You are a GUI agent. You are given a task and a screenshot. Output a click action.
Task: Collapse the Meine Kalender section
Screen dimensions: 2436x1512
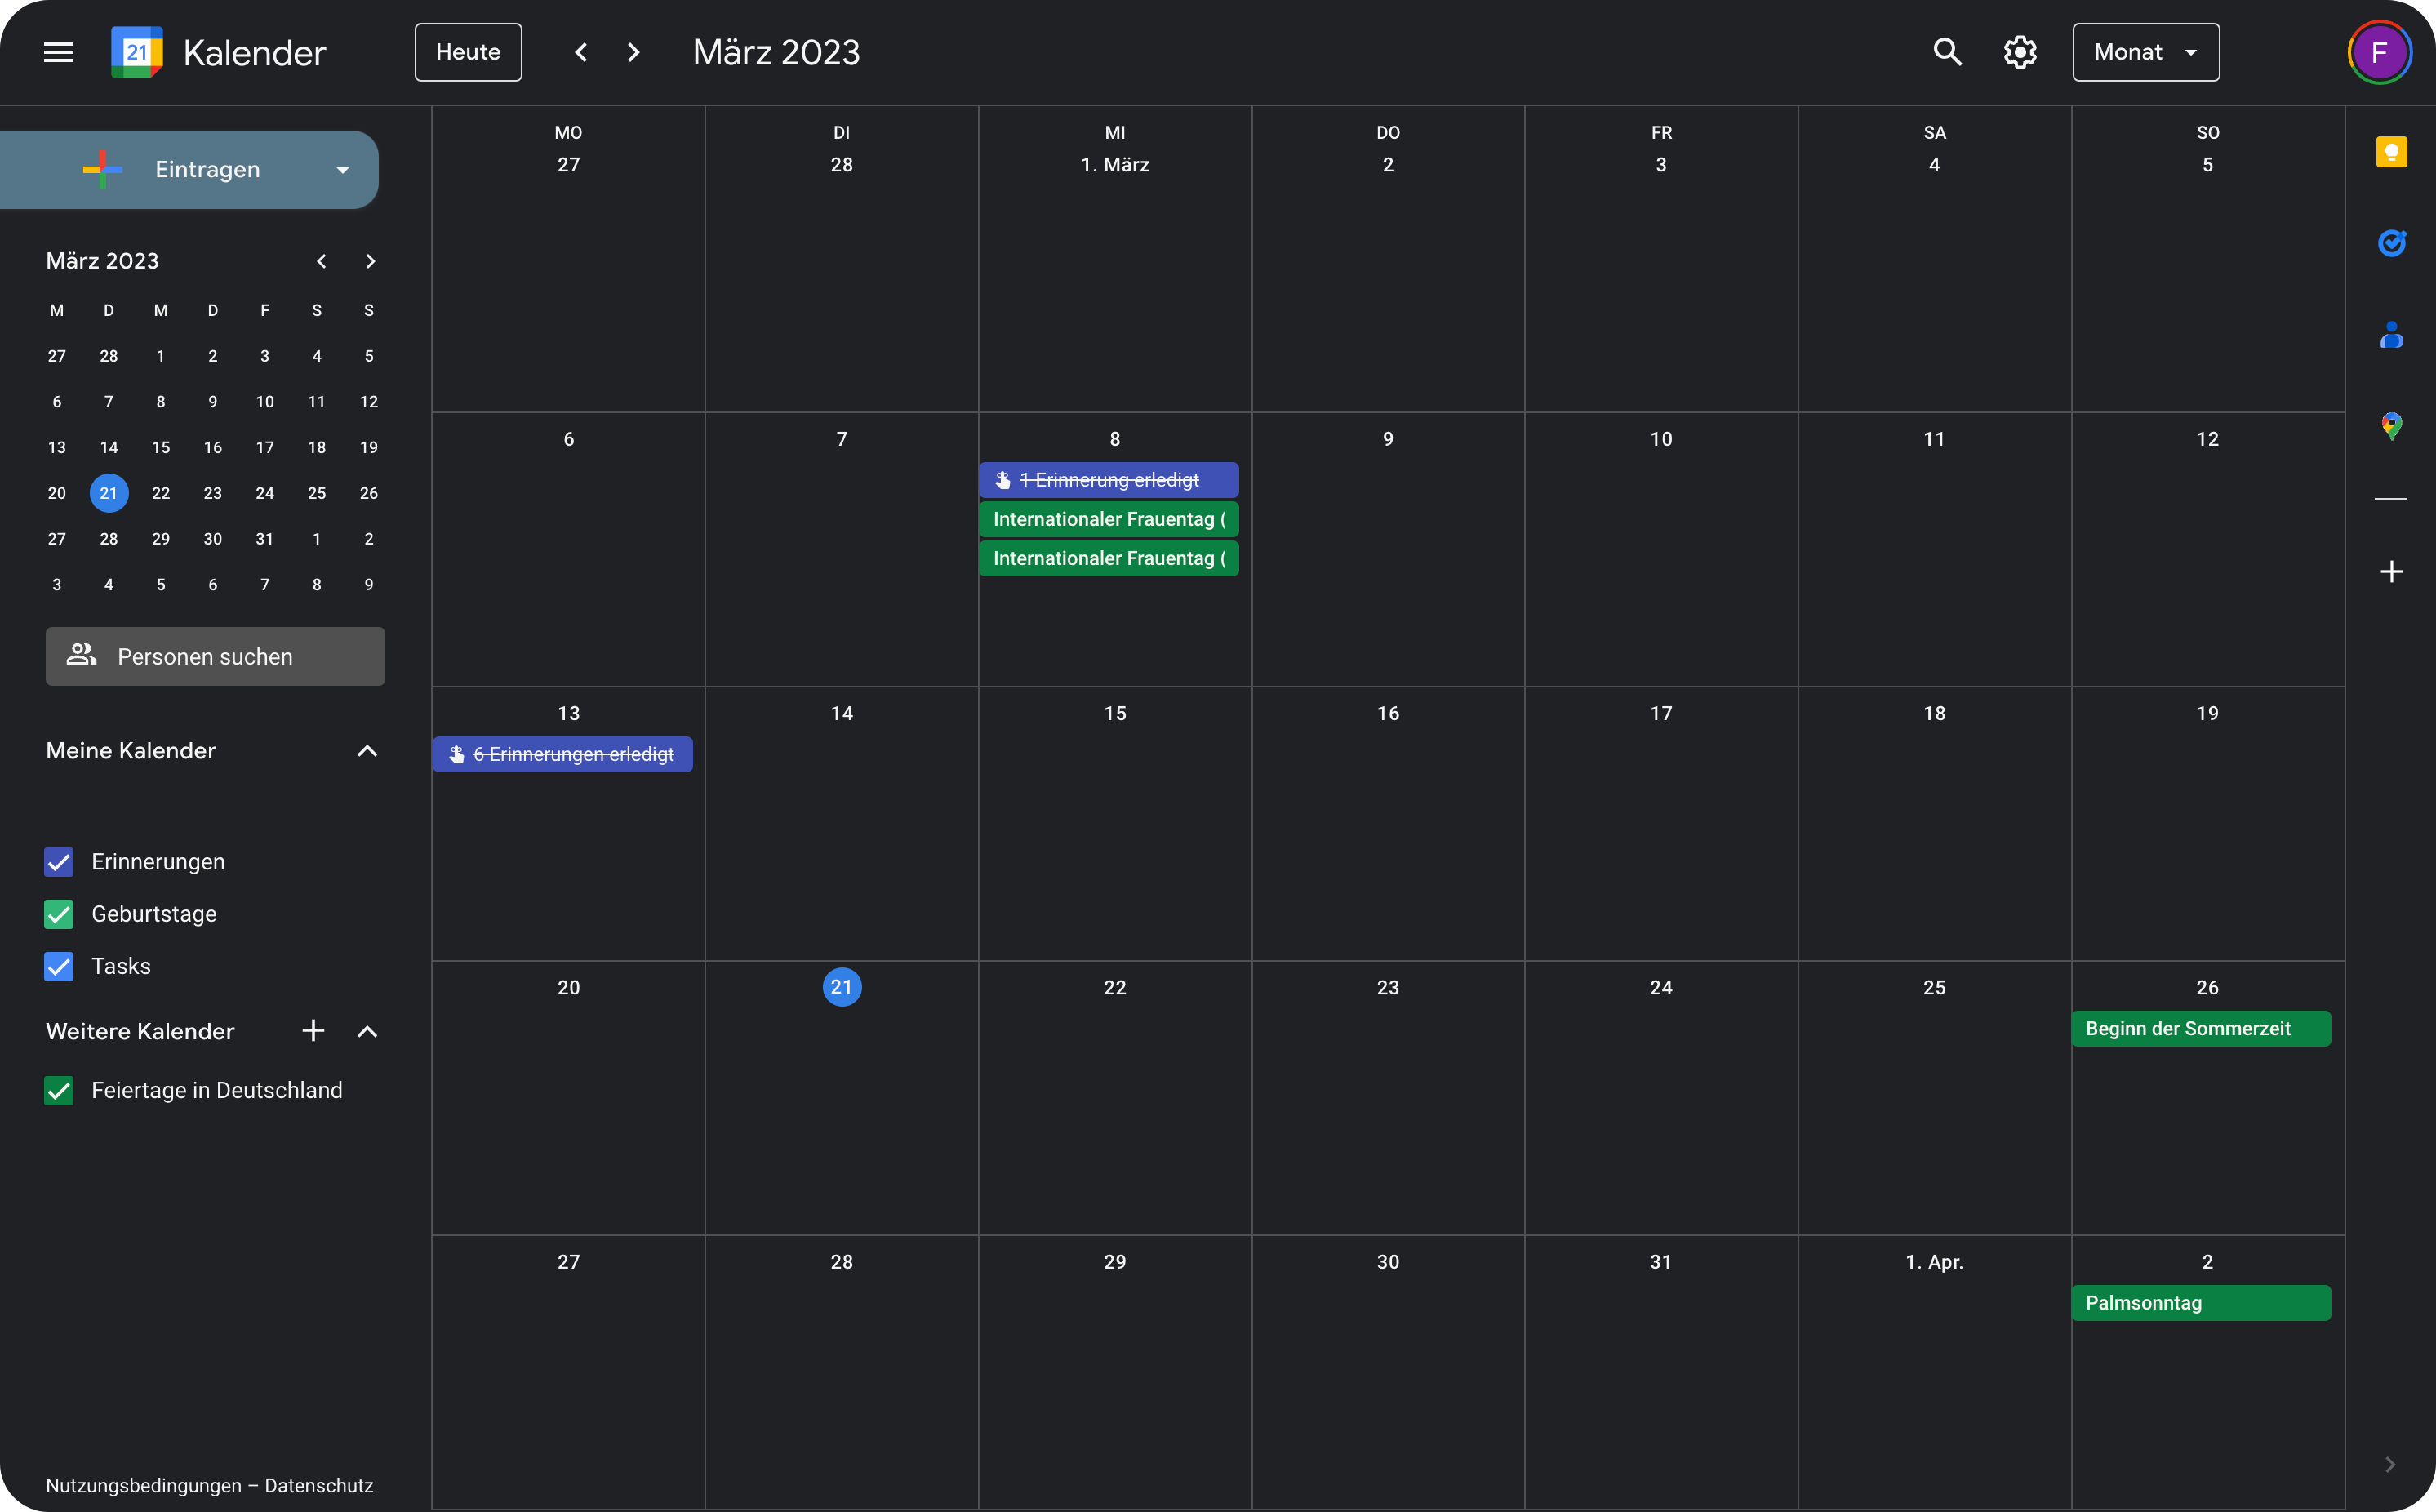(367, 751)
